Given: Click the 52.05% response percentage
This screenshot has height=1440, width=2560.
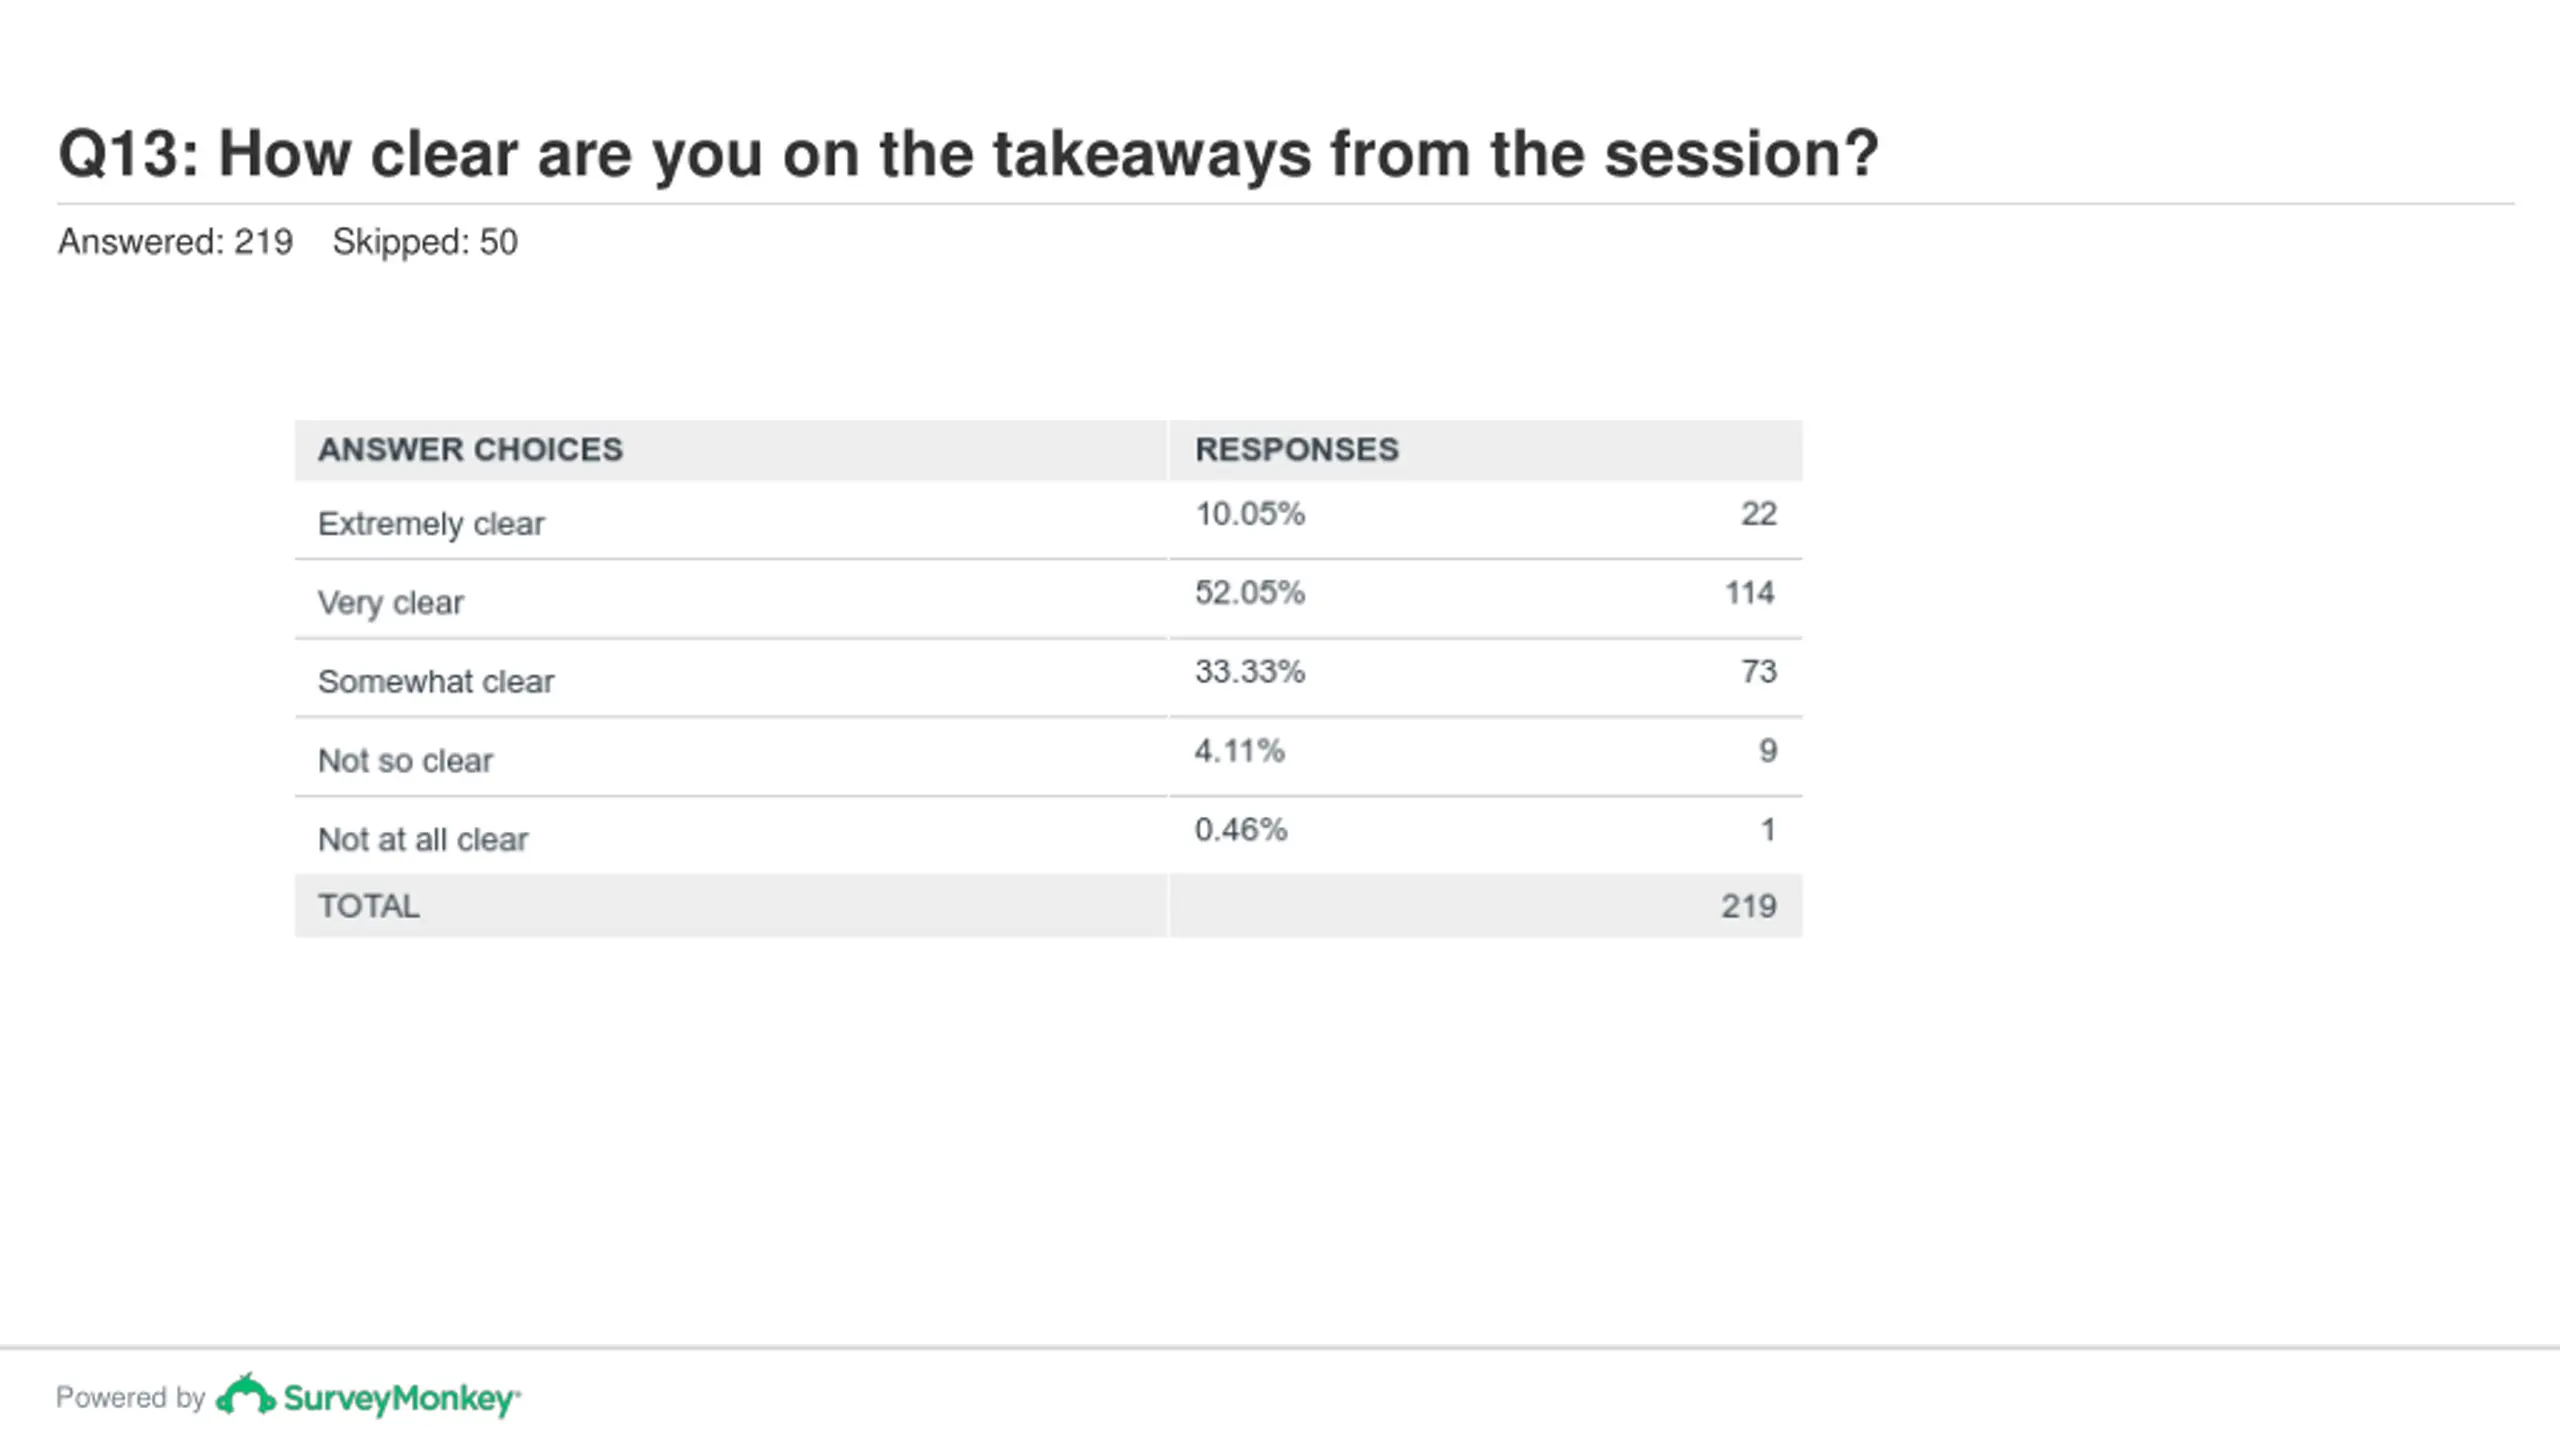Looking at the screenshot, I should pyautogui.click(x=1250, y=593).
